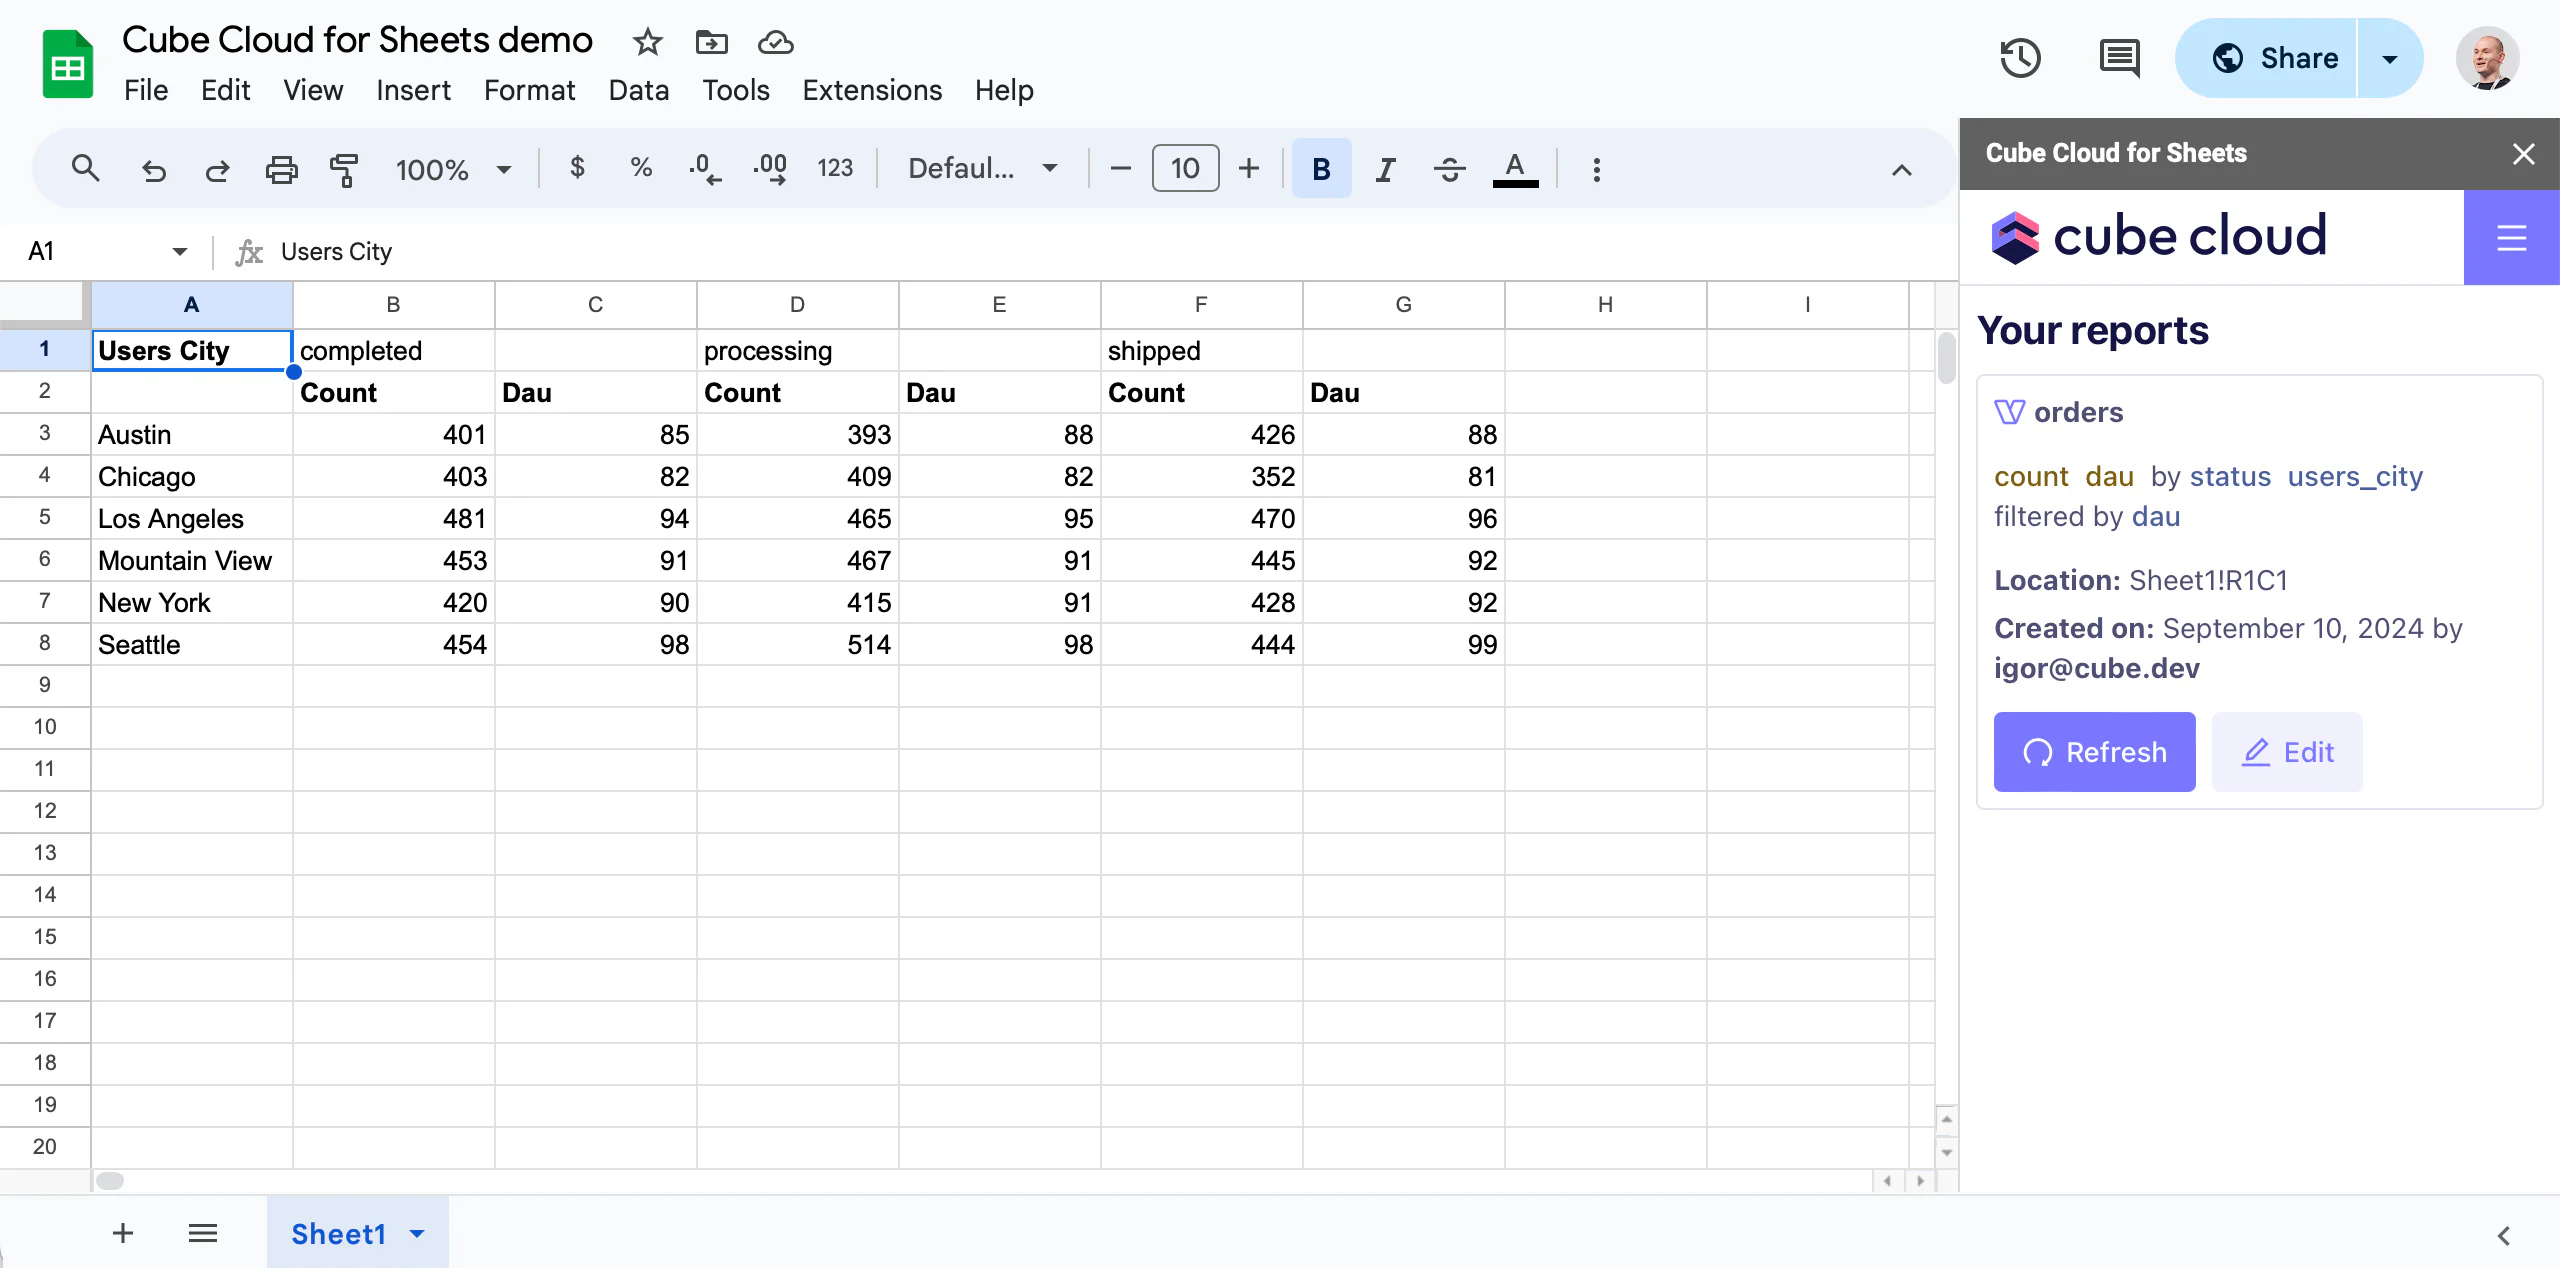Open version history clock icon
This screenshot has width=2560, height=1268.
tap(2020, 58)
